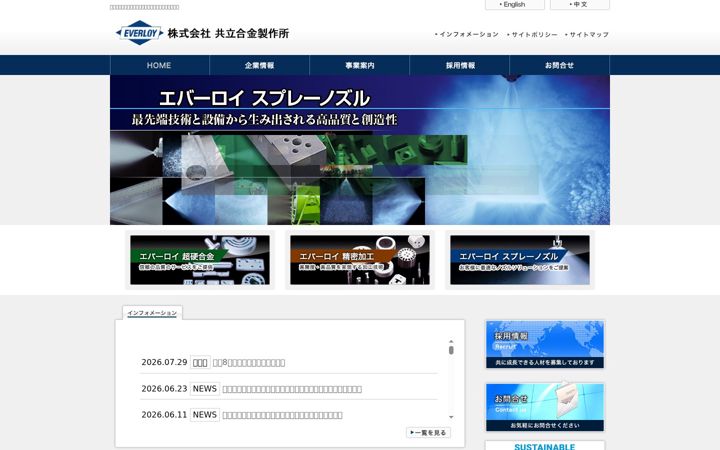Open the エバーロイ 超硬合金 banner
The width and height of the screenshot is (720, 450).
pyautogui.click(x=200, y=260)
